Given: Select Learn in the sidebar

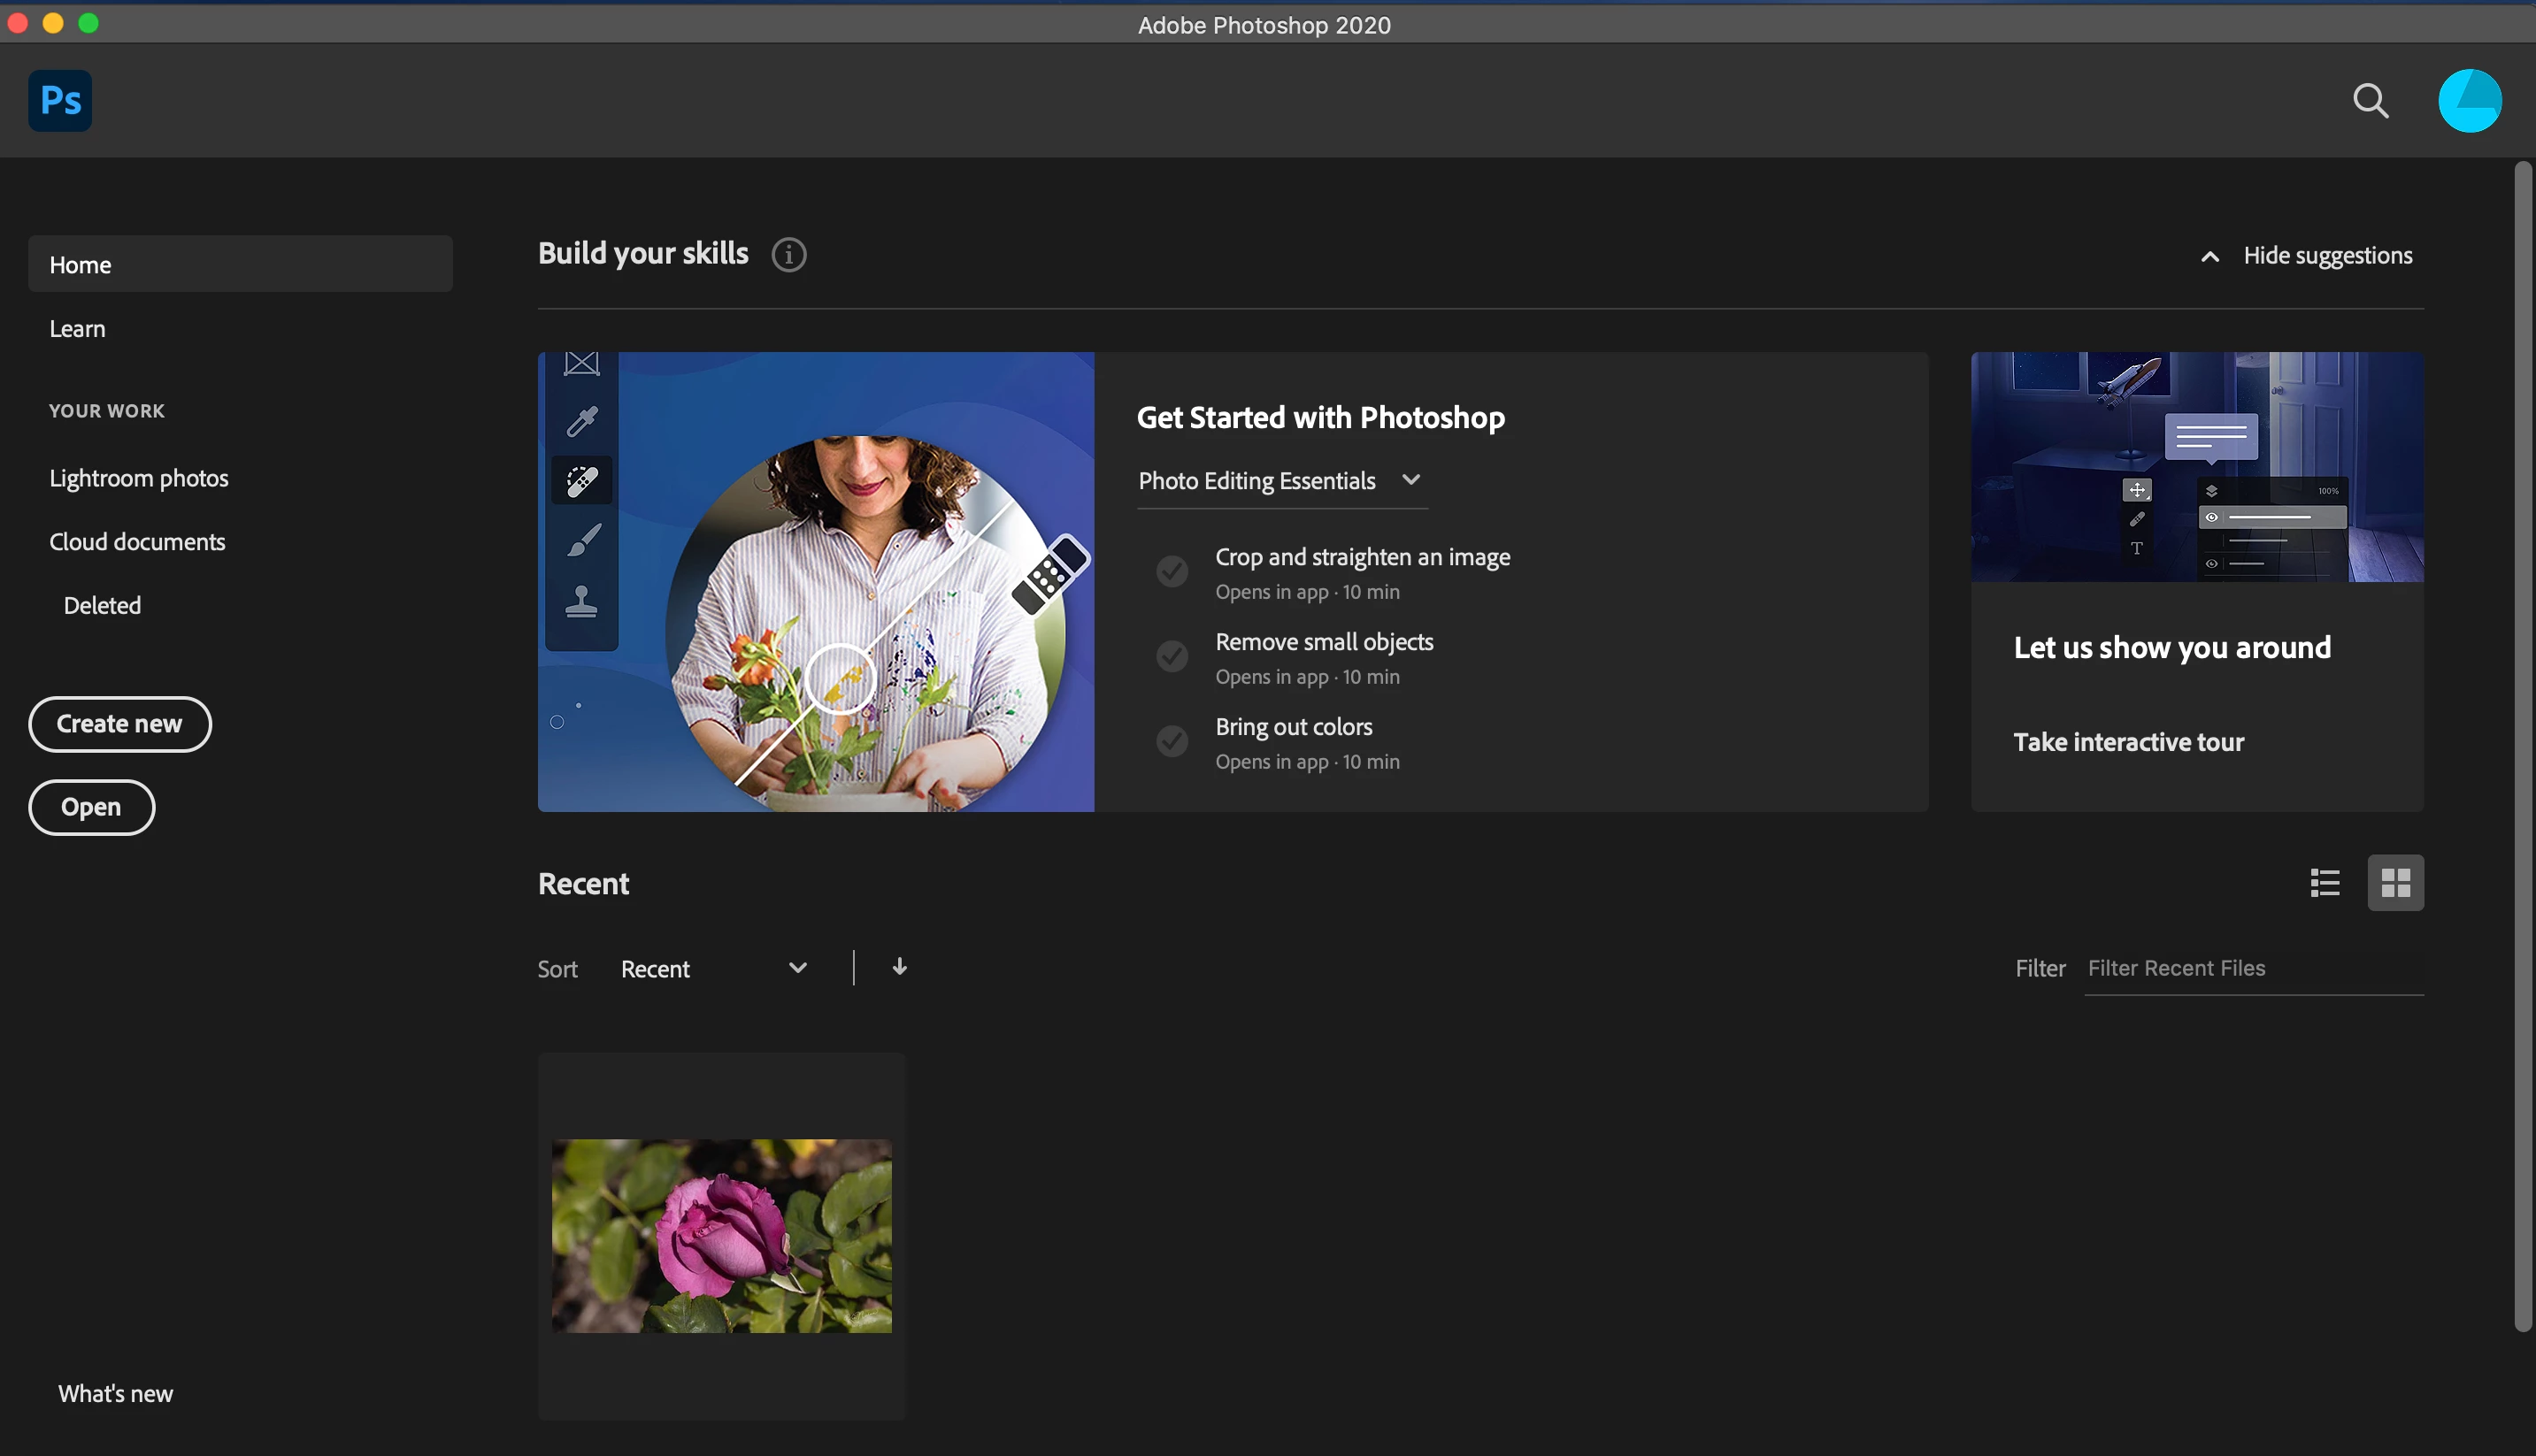Looking at the screenshot, I should 77,329.
